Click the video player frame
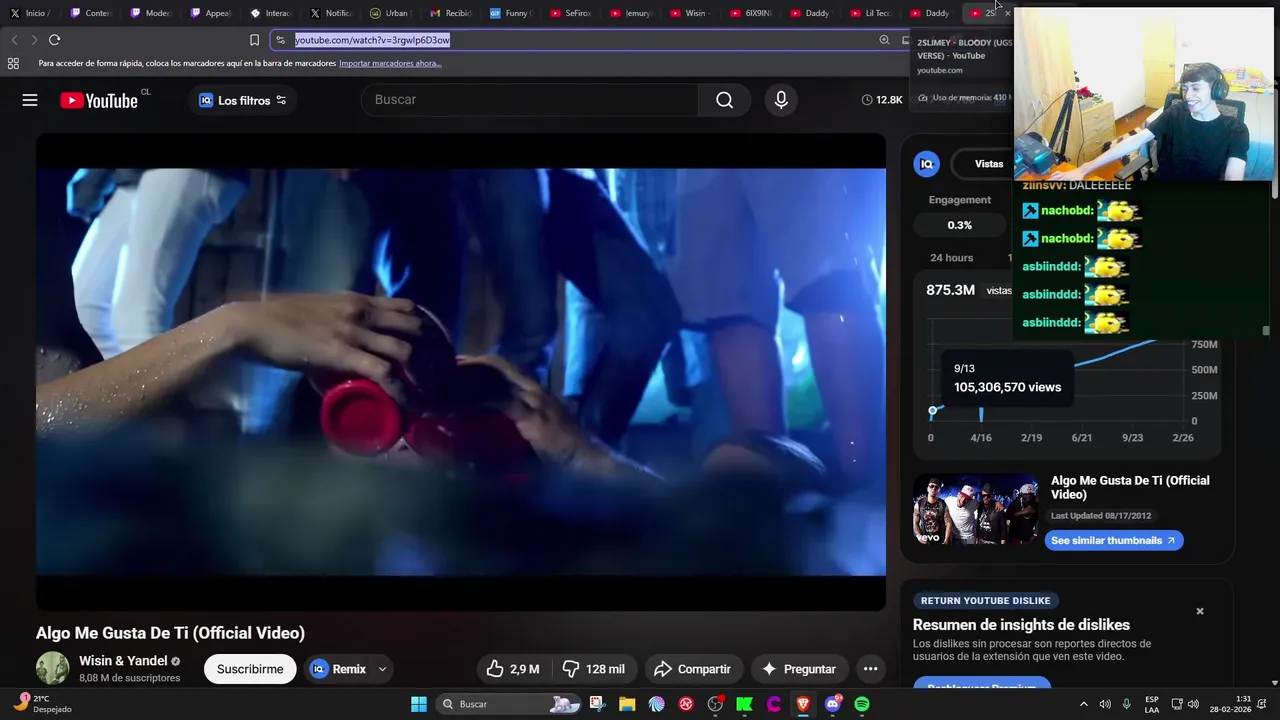This screenshot has width=1280, height=720. 461,372
